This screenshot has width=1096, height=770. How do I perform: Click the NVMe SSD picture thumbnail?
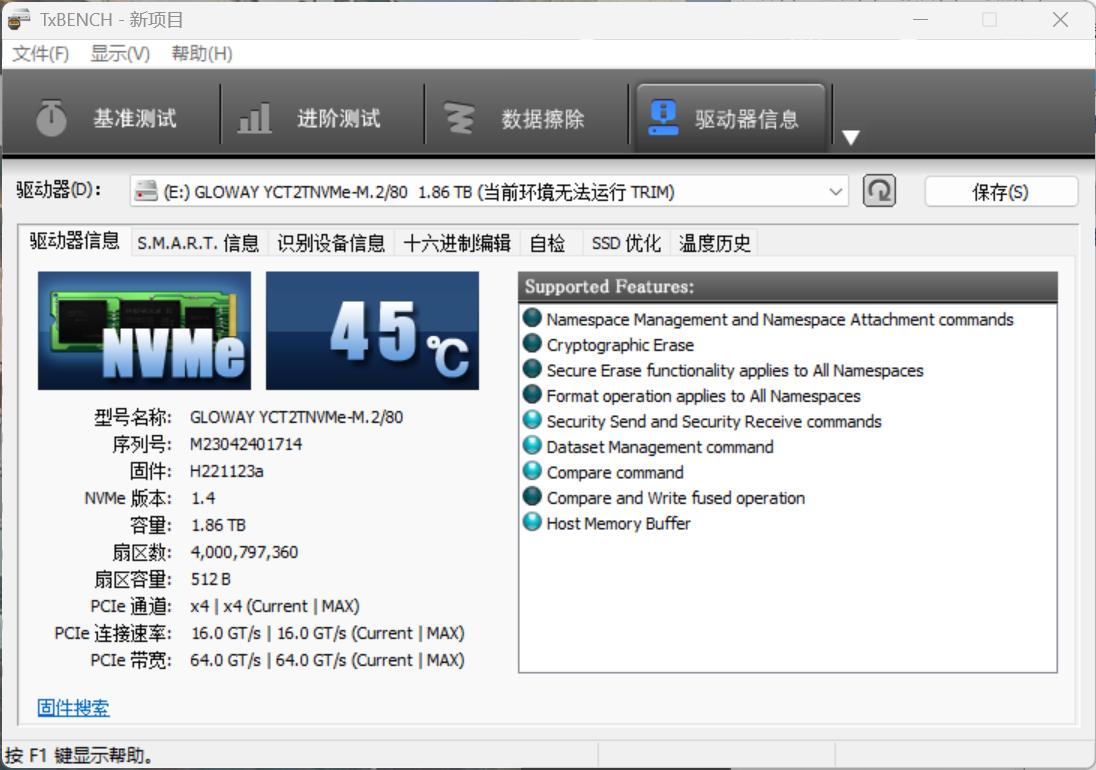tap(144, 330)
